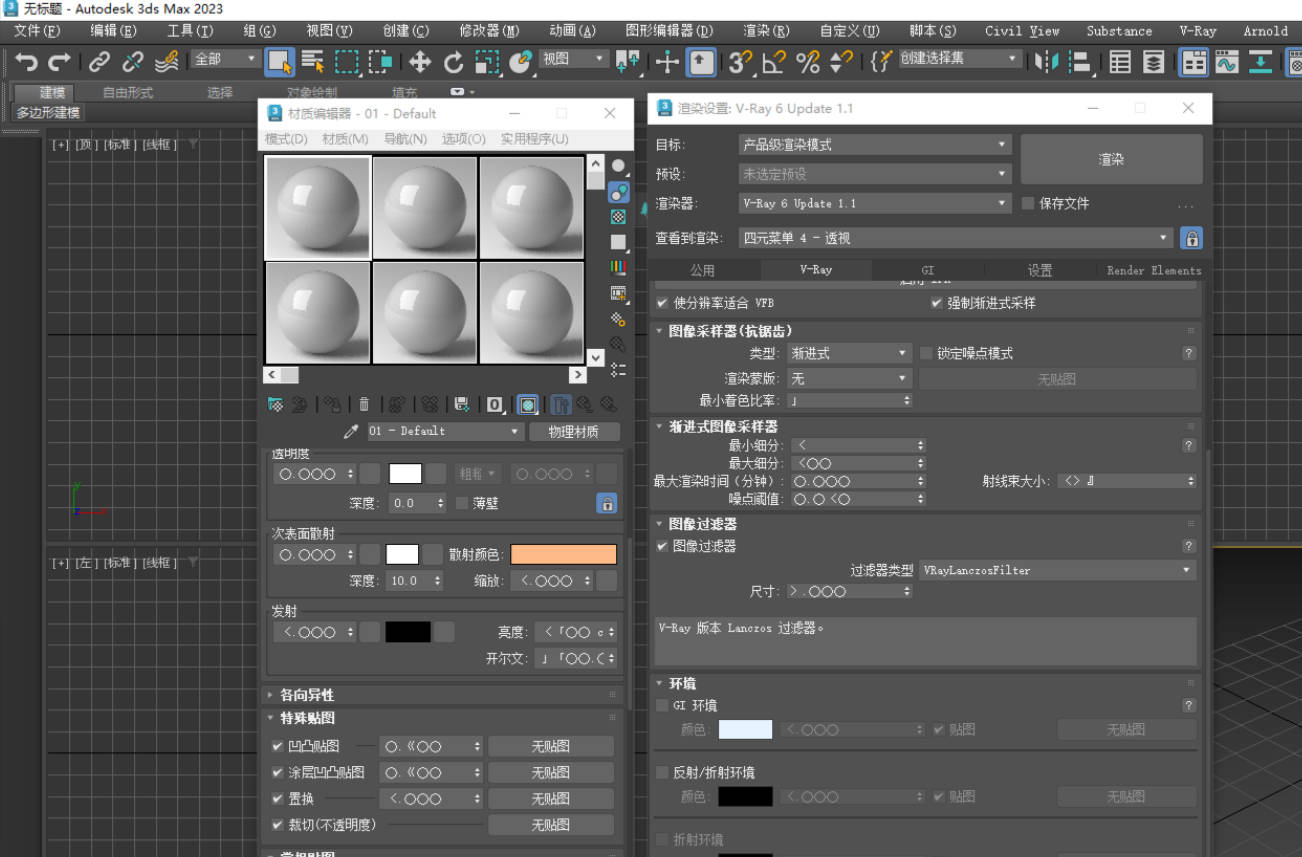The width and height of the screenshot is (1302, 857).
Task: Open the 渲染(R) menu
Action: tap(766, 31)
